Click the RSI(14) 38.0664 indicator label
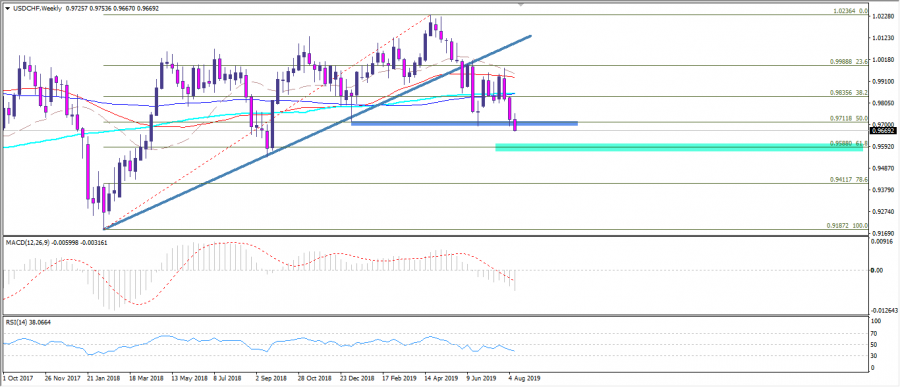The width and height of the screenshot is (900, 387). click(x=27, y=323)
